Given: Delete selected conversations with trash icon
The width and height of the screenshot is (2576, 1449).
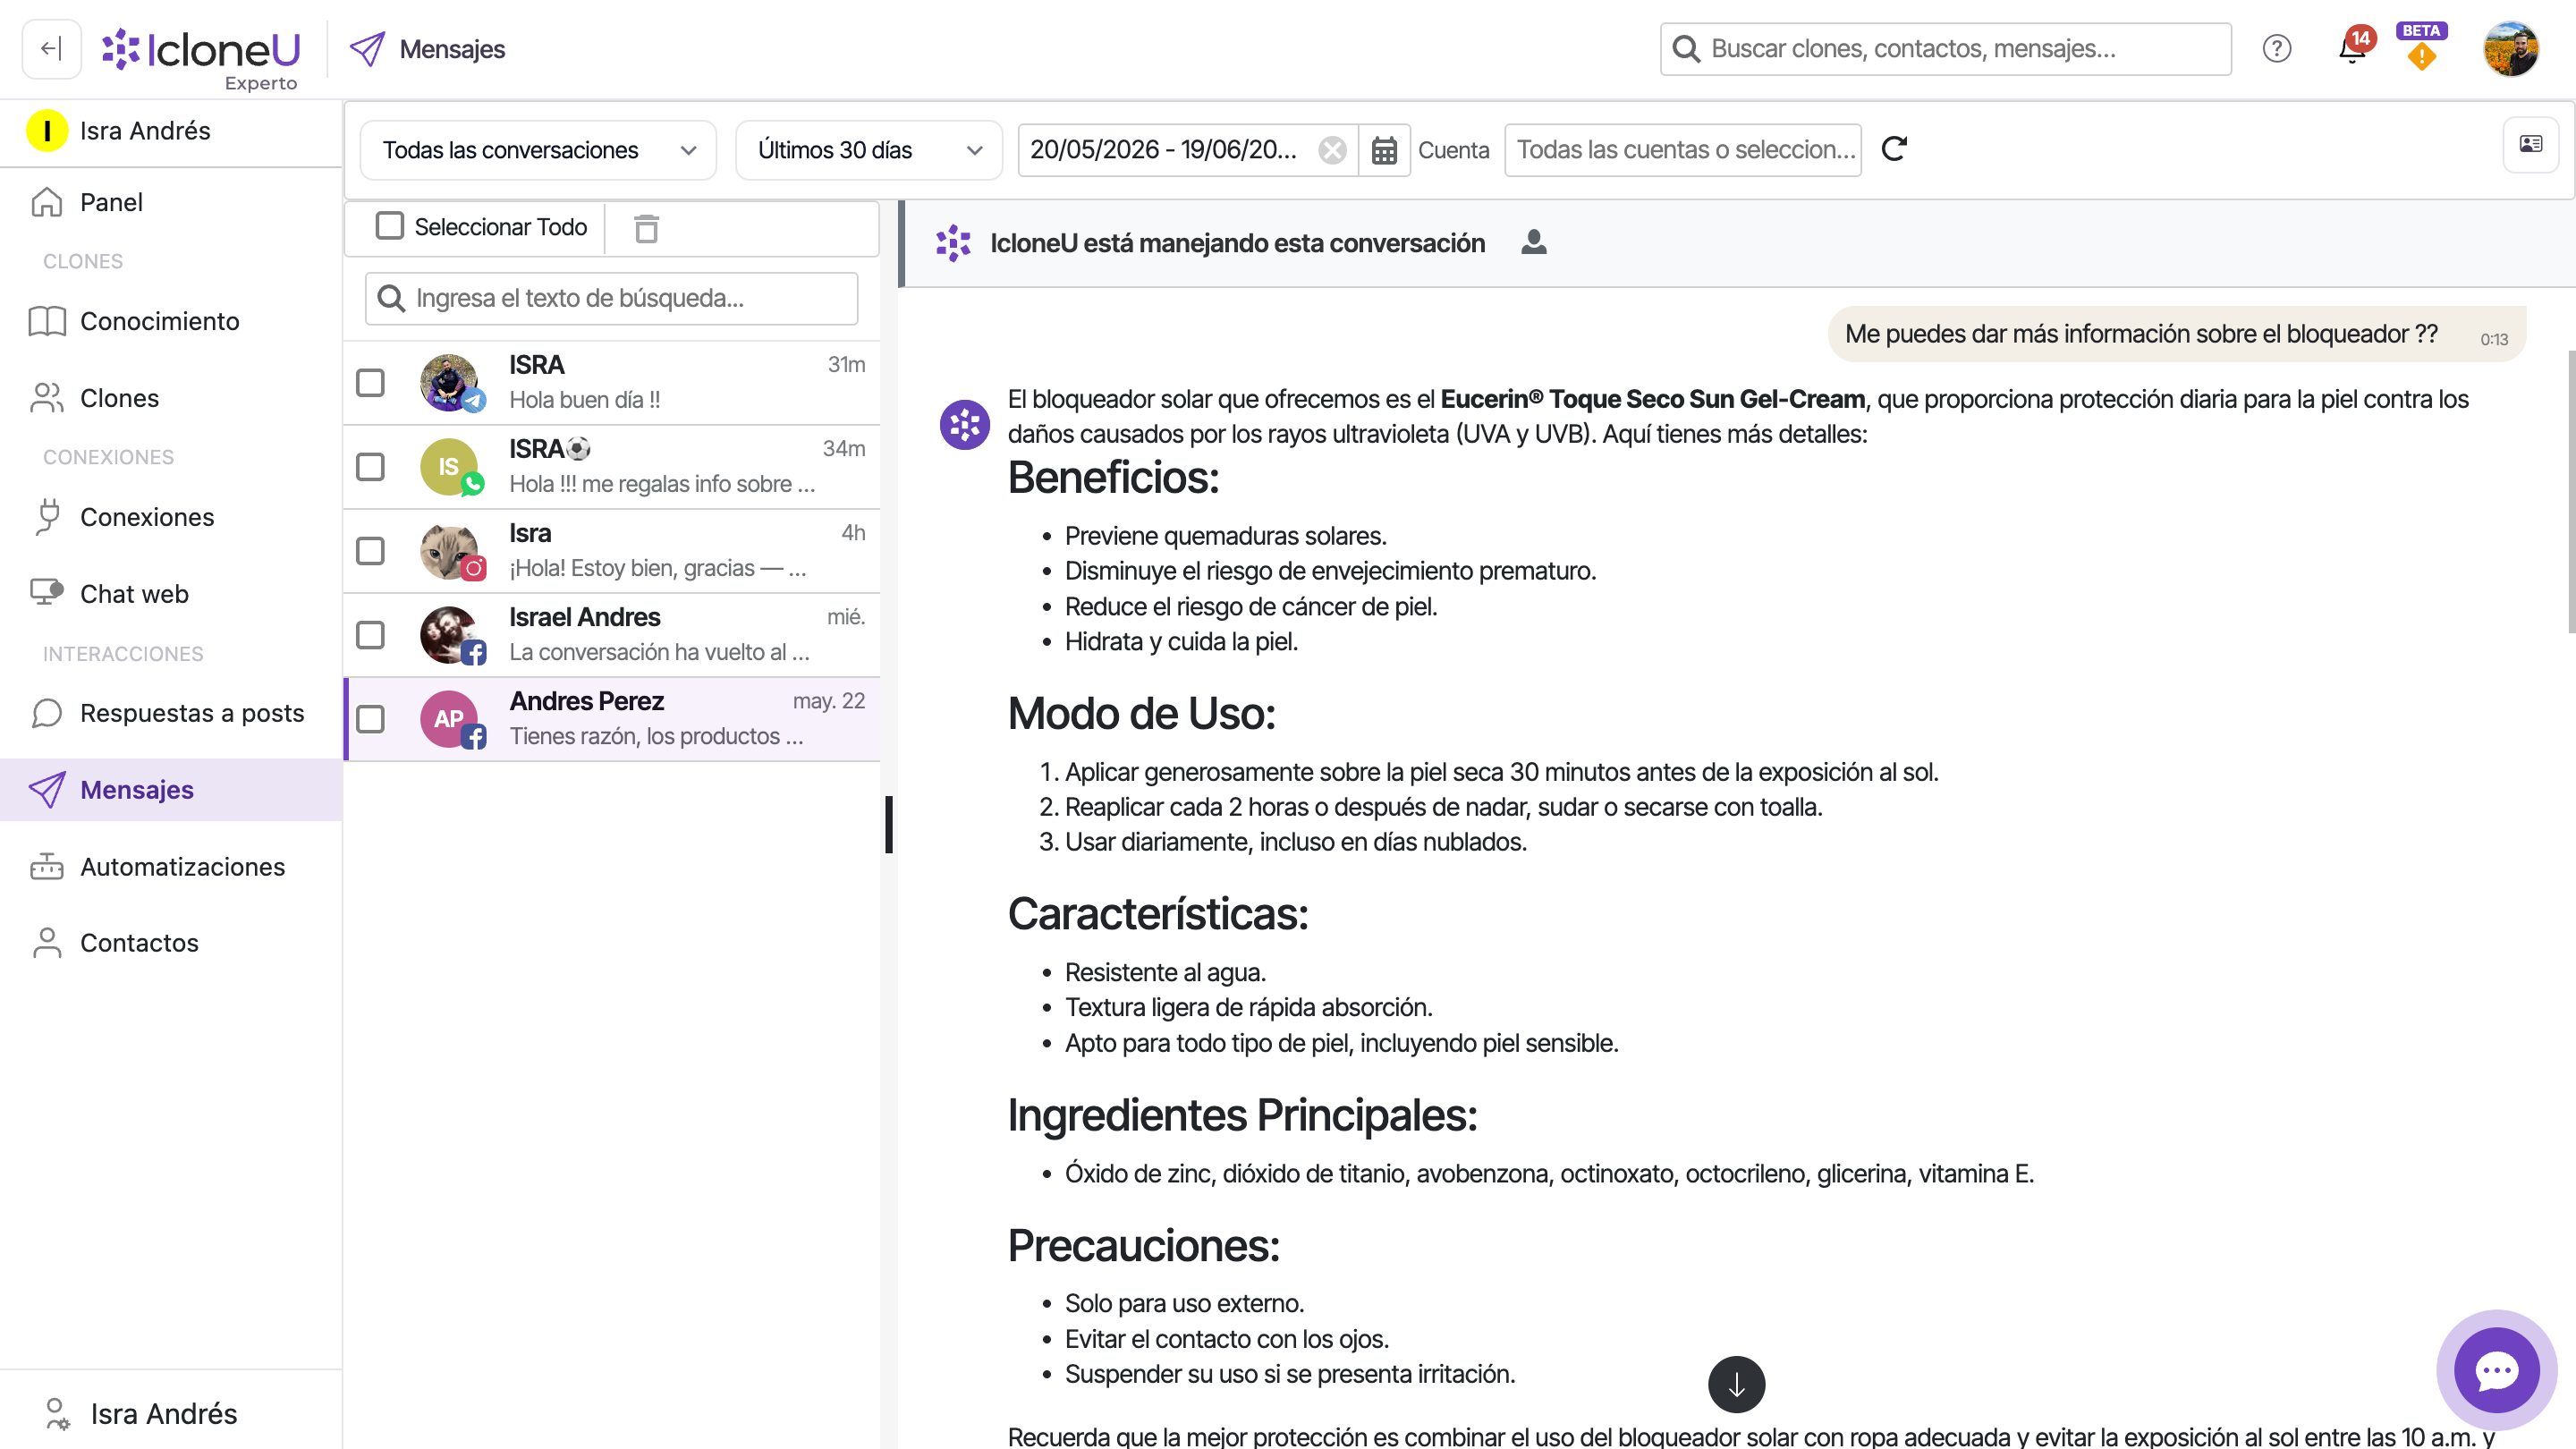Looking at the screenshot, I should [x=646, y=228].
